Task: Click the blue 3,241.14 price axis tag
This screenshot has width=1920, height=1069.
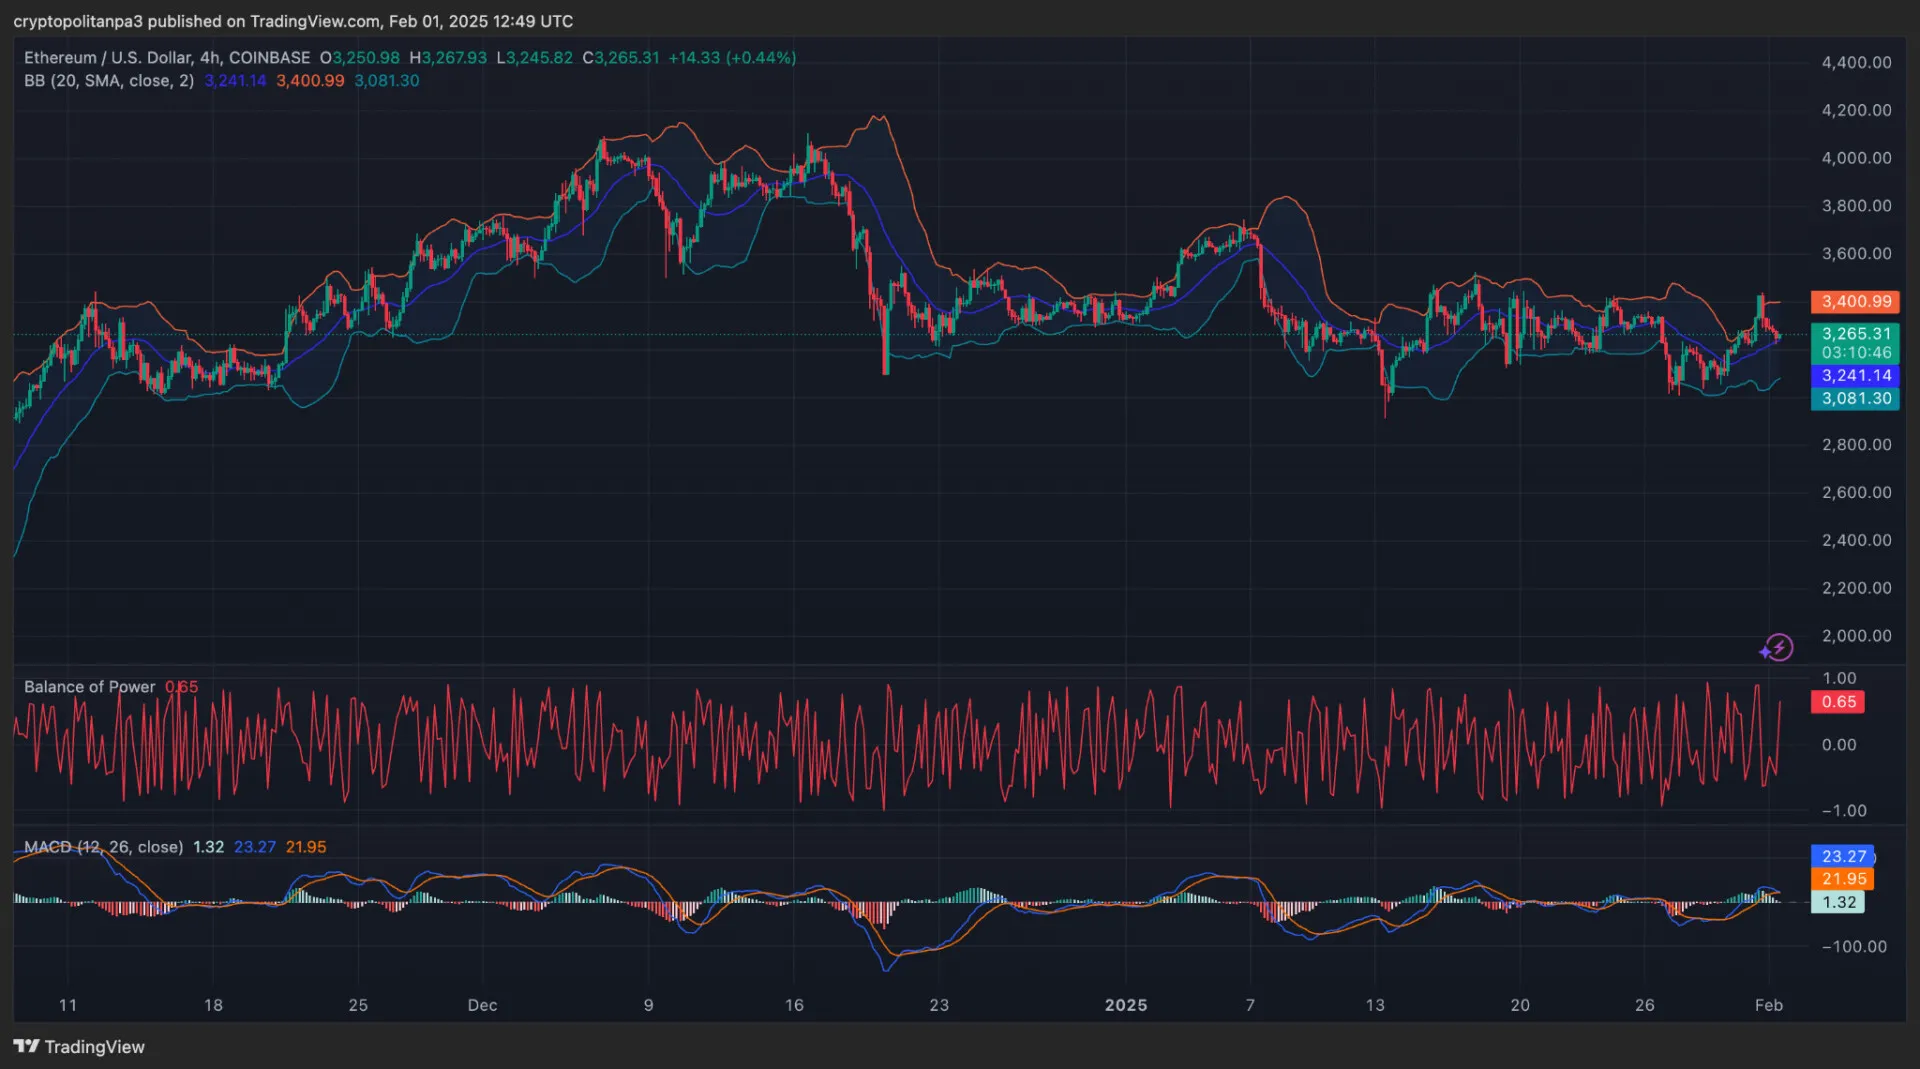Action: coord(1855,375)
